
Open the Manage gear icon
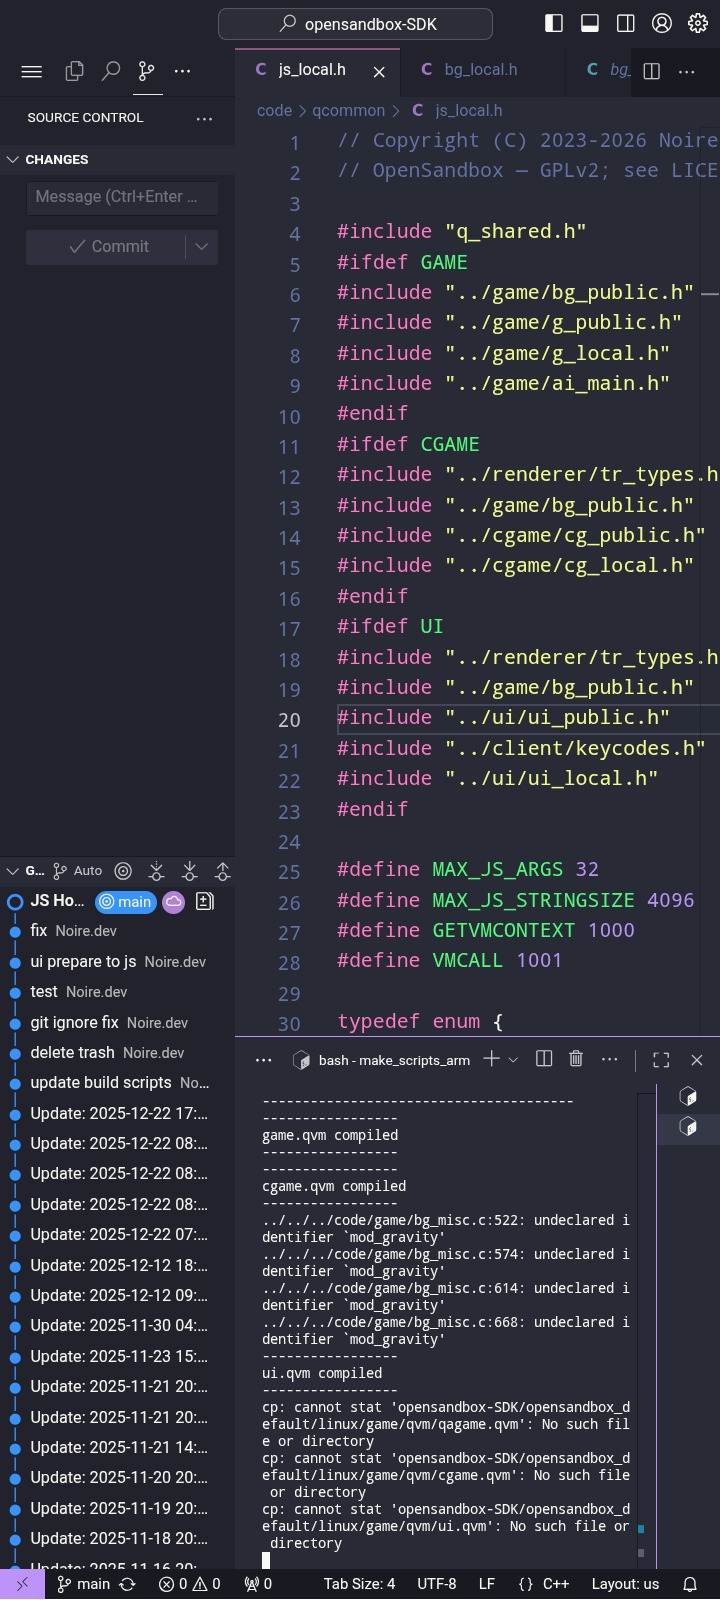click(698, 23)
